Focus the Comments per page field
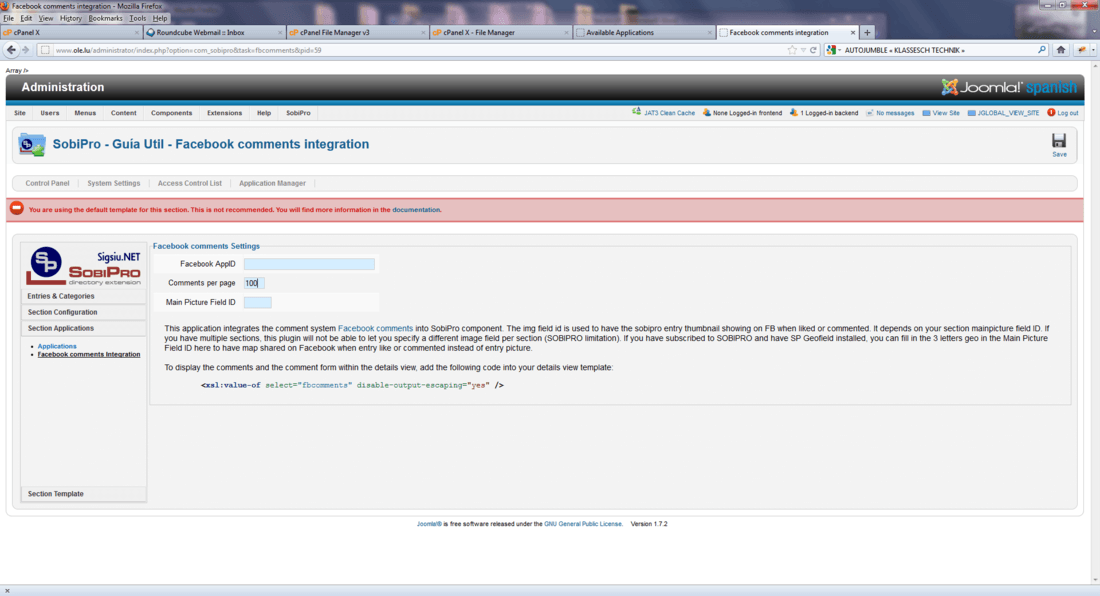 (x=254, y=283)
